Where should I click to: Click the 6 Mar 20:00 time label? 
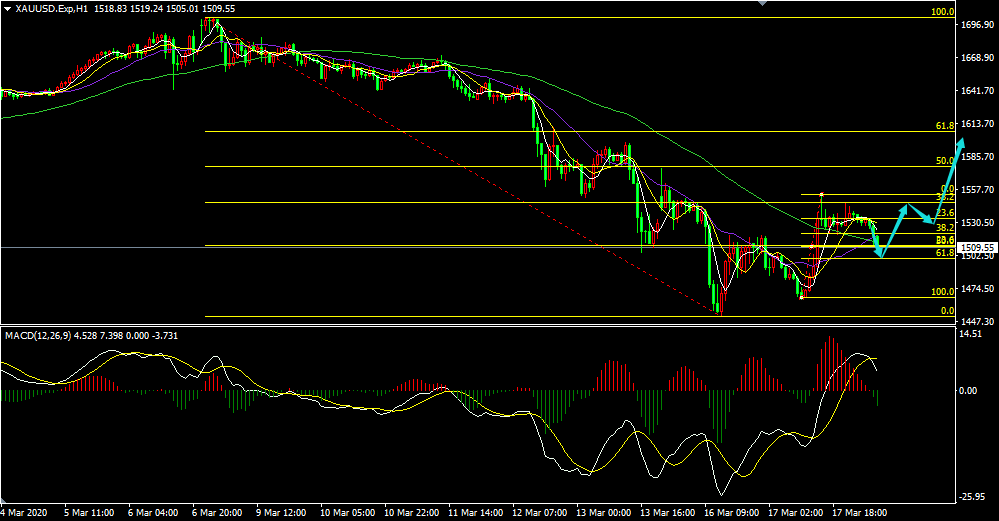tap(217, 513)
